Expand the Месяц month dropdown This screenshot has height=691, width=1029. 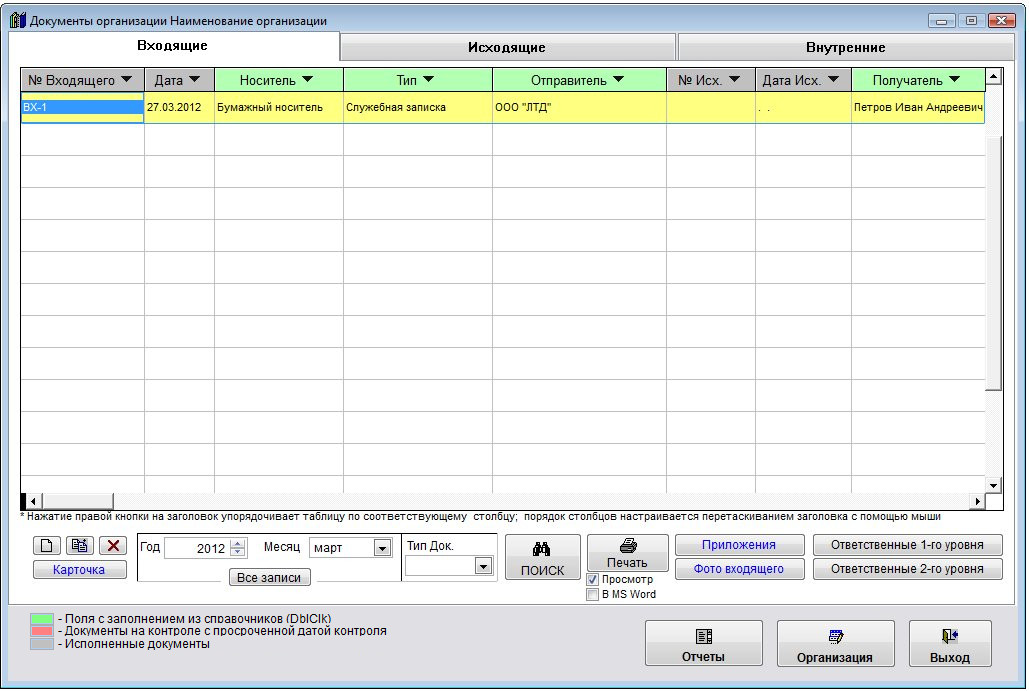pos(381,548)
